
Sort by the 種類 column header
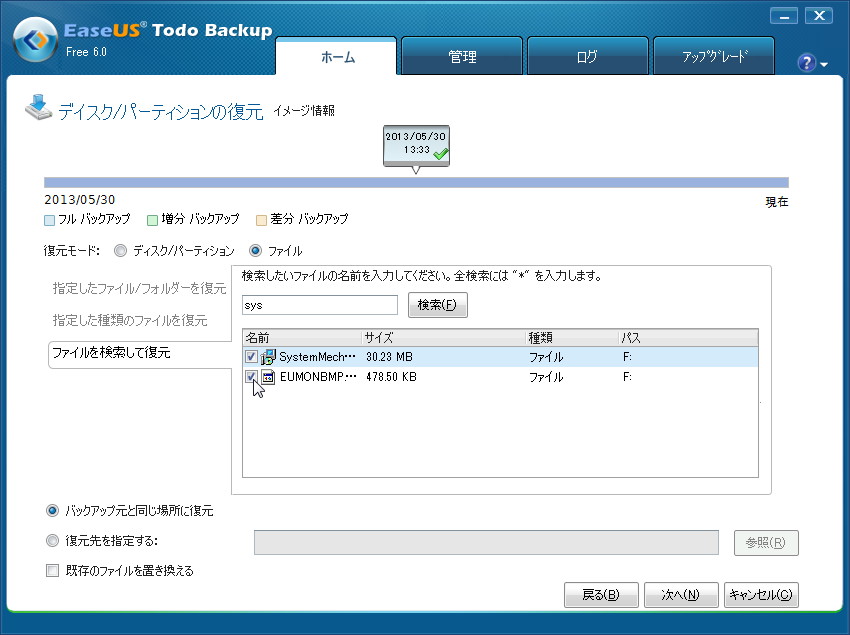point(572,337)
